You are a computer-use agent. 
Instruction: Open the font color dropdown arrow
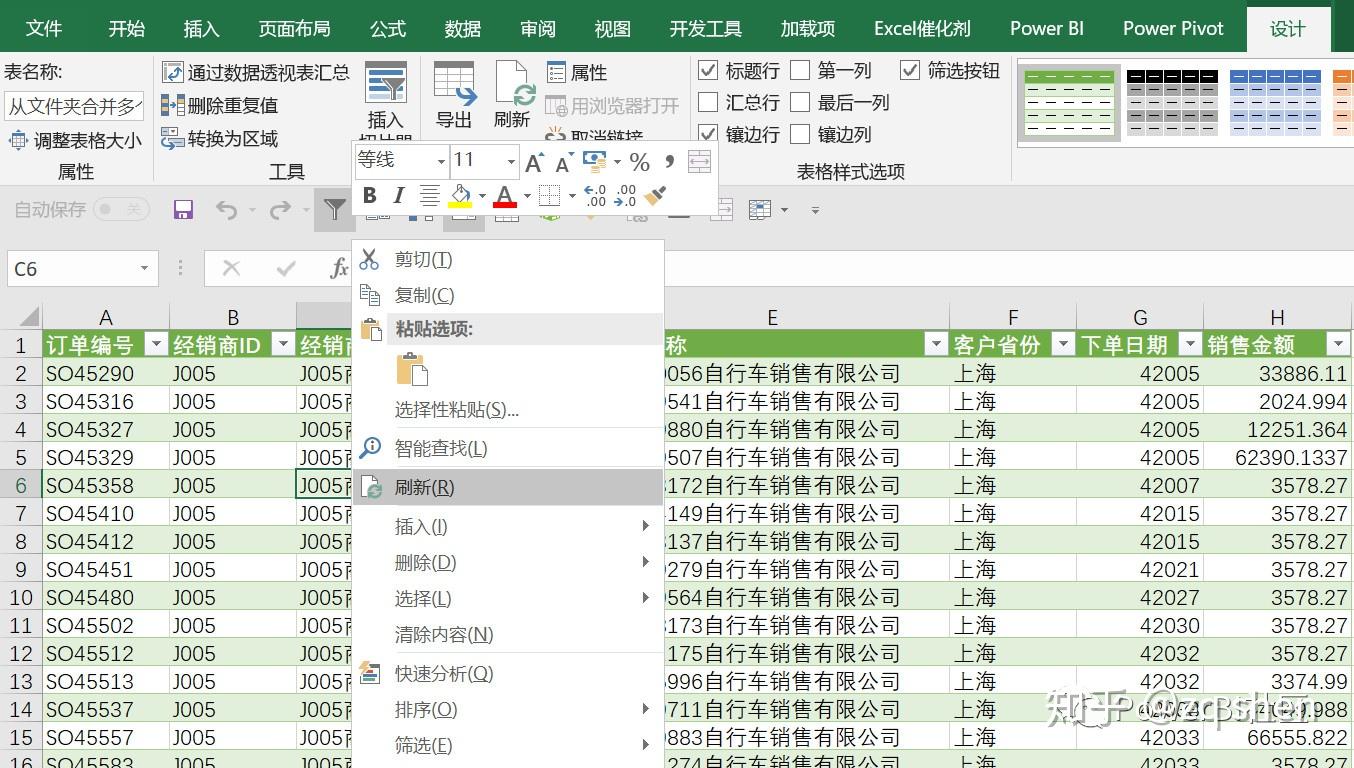527,196
